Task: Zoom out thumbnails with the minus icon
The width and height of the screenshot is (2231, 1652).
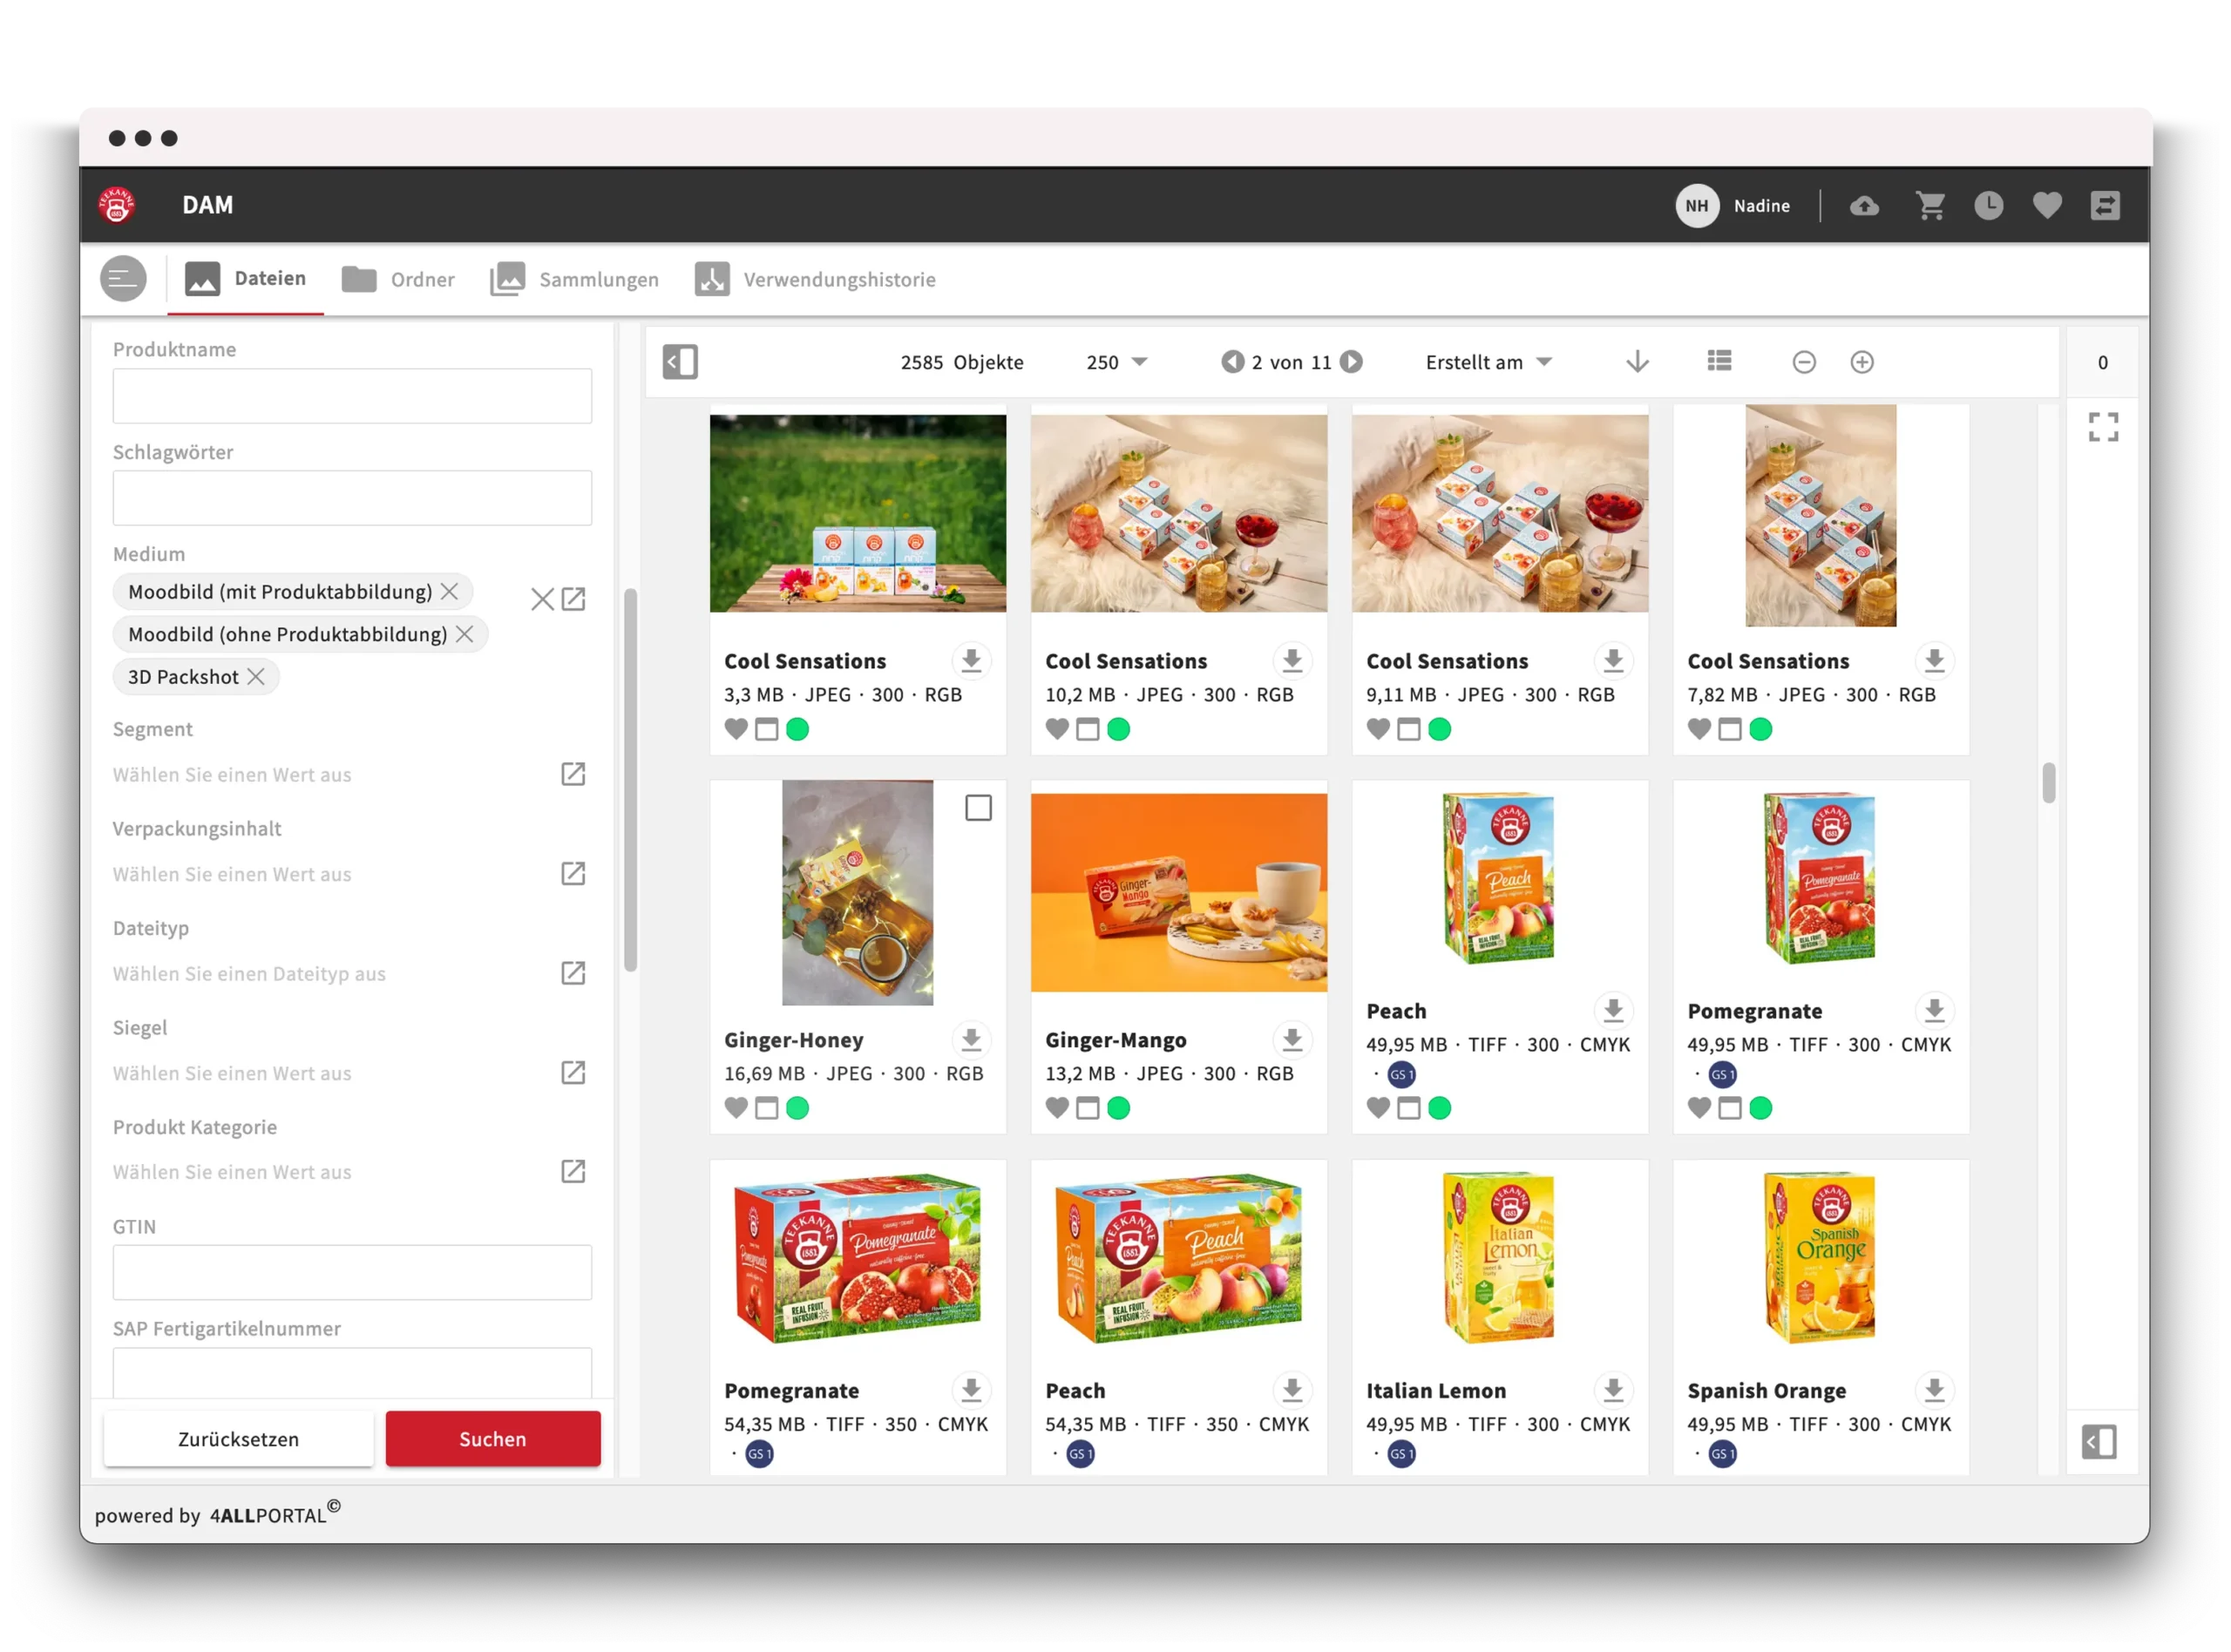Action: tap(1804, 362)
